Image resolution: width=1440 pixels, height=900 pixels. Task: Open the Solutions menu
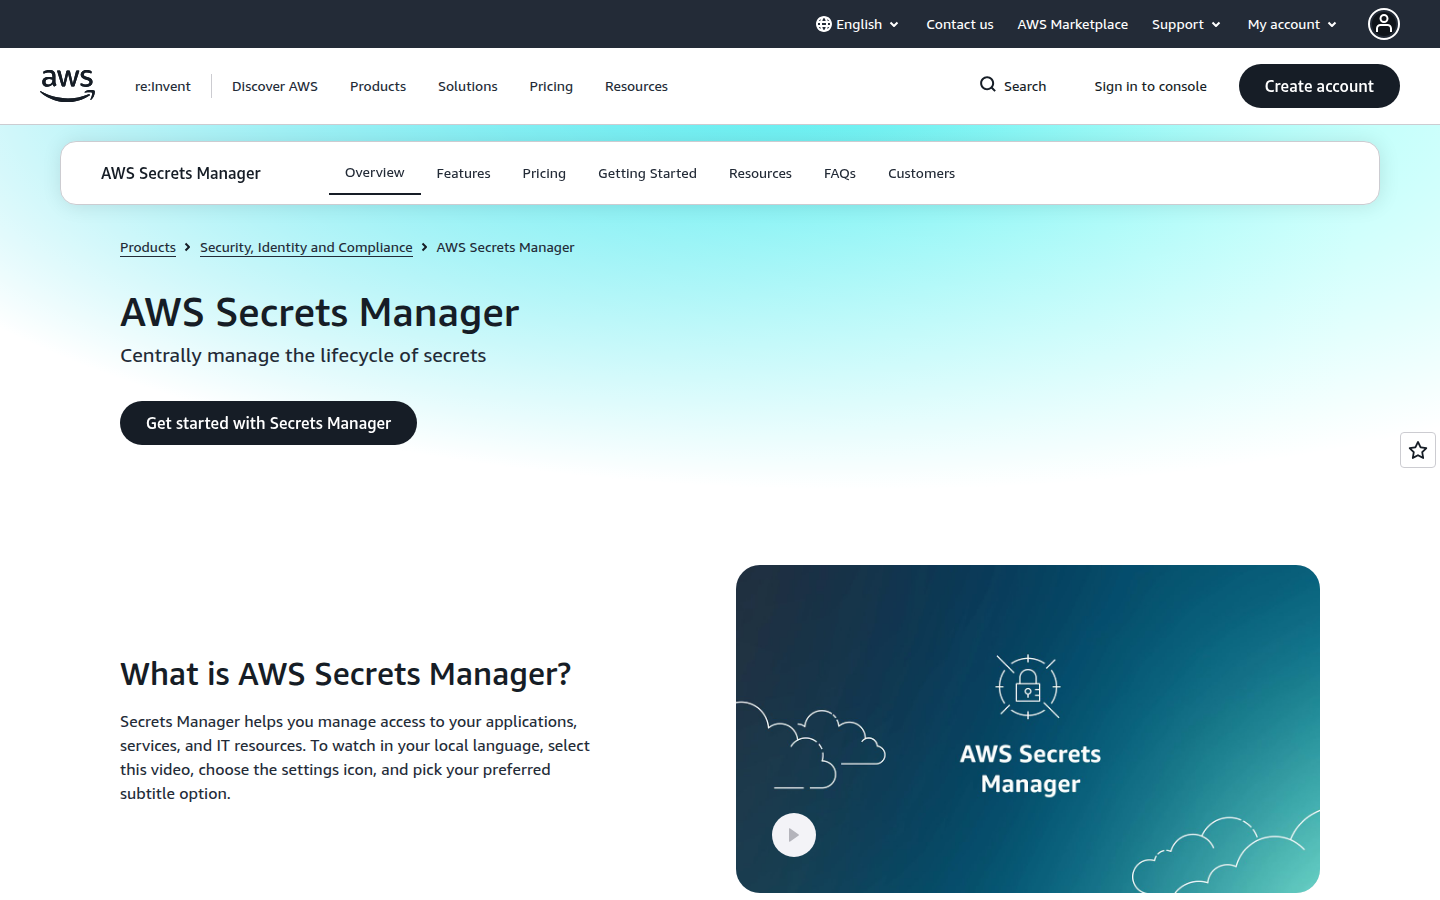(x=468, y=86)
